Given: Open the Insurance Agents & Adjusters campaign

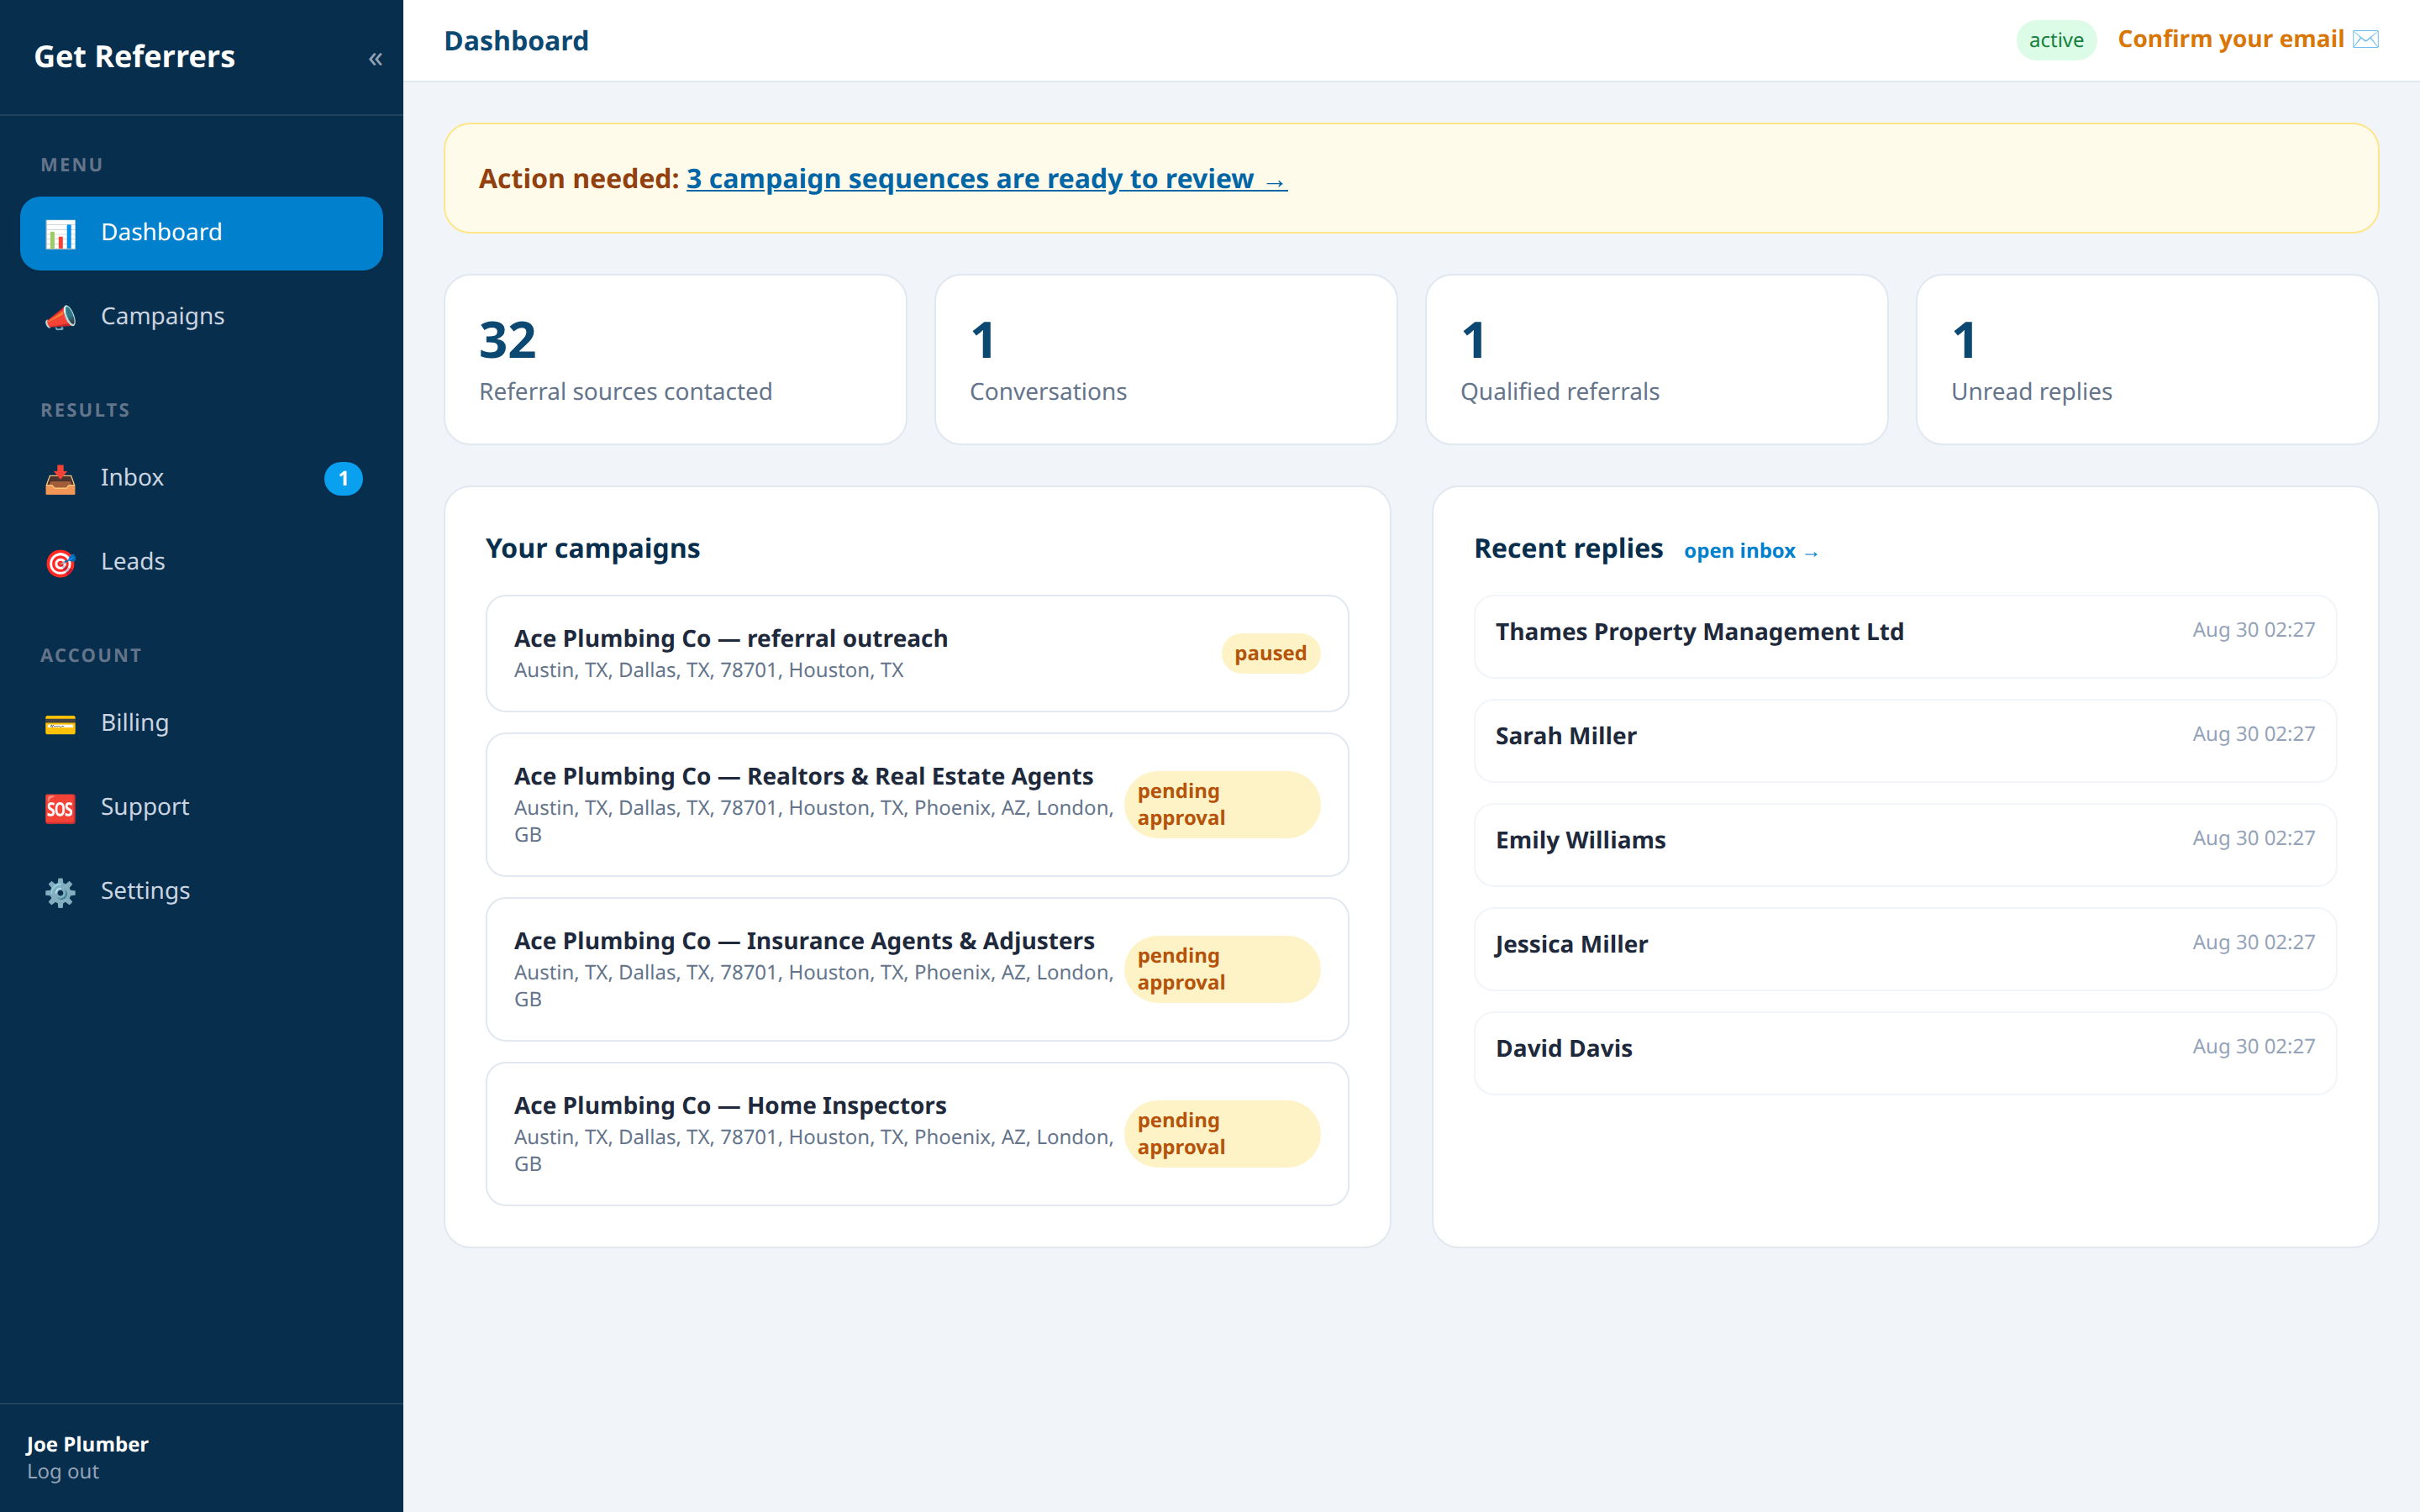Looking at the screenshot, I should pos(917,970).
